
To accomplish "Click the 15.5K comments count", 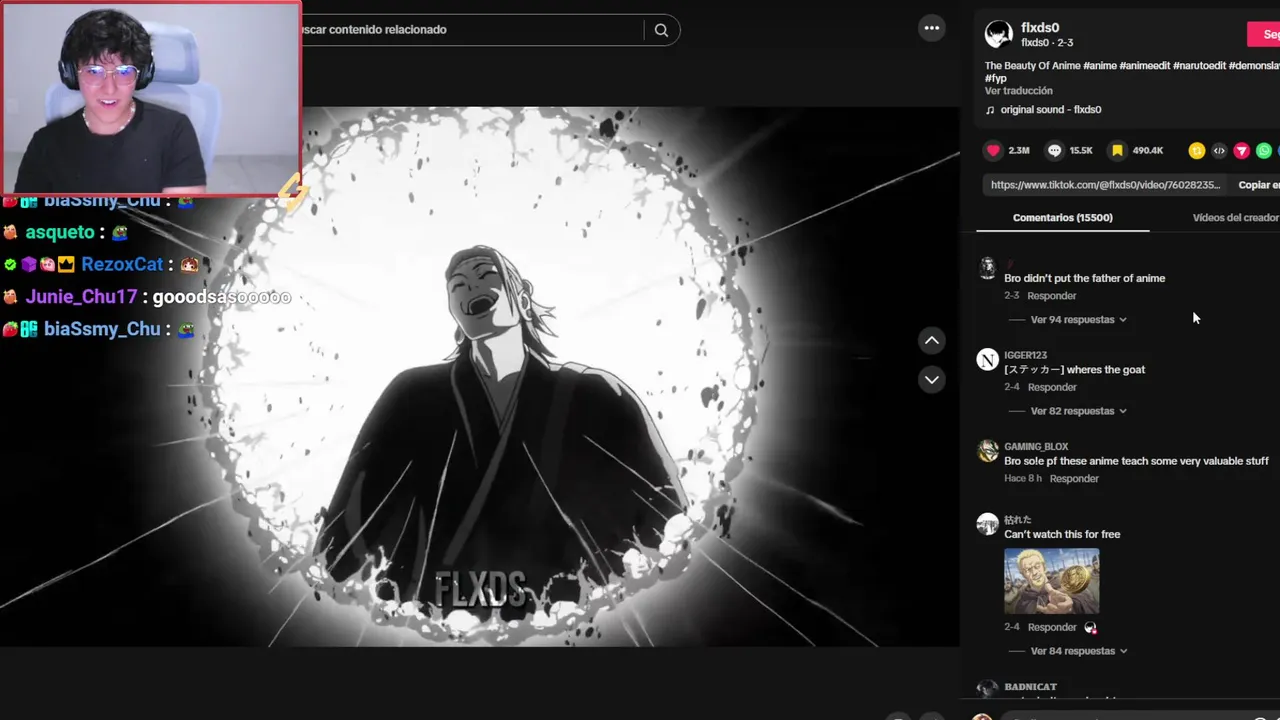I will (x=1081, y=151).
